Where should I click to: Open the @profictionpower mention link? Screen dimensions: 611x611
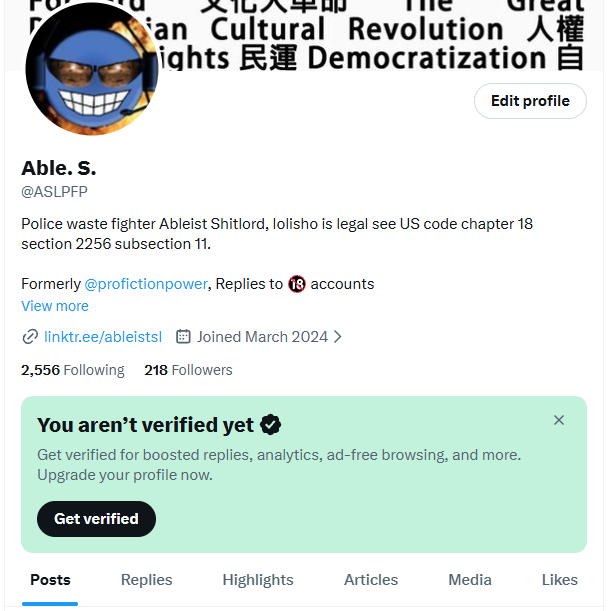click(x=146, y=284)
